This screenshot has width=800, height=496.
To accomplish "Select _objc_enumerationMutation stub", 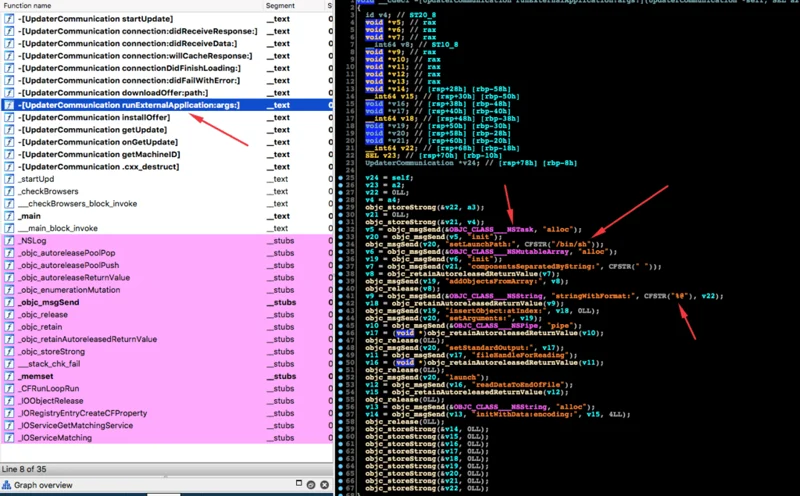I will [x=69, y=290].
